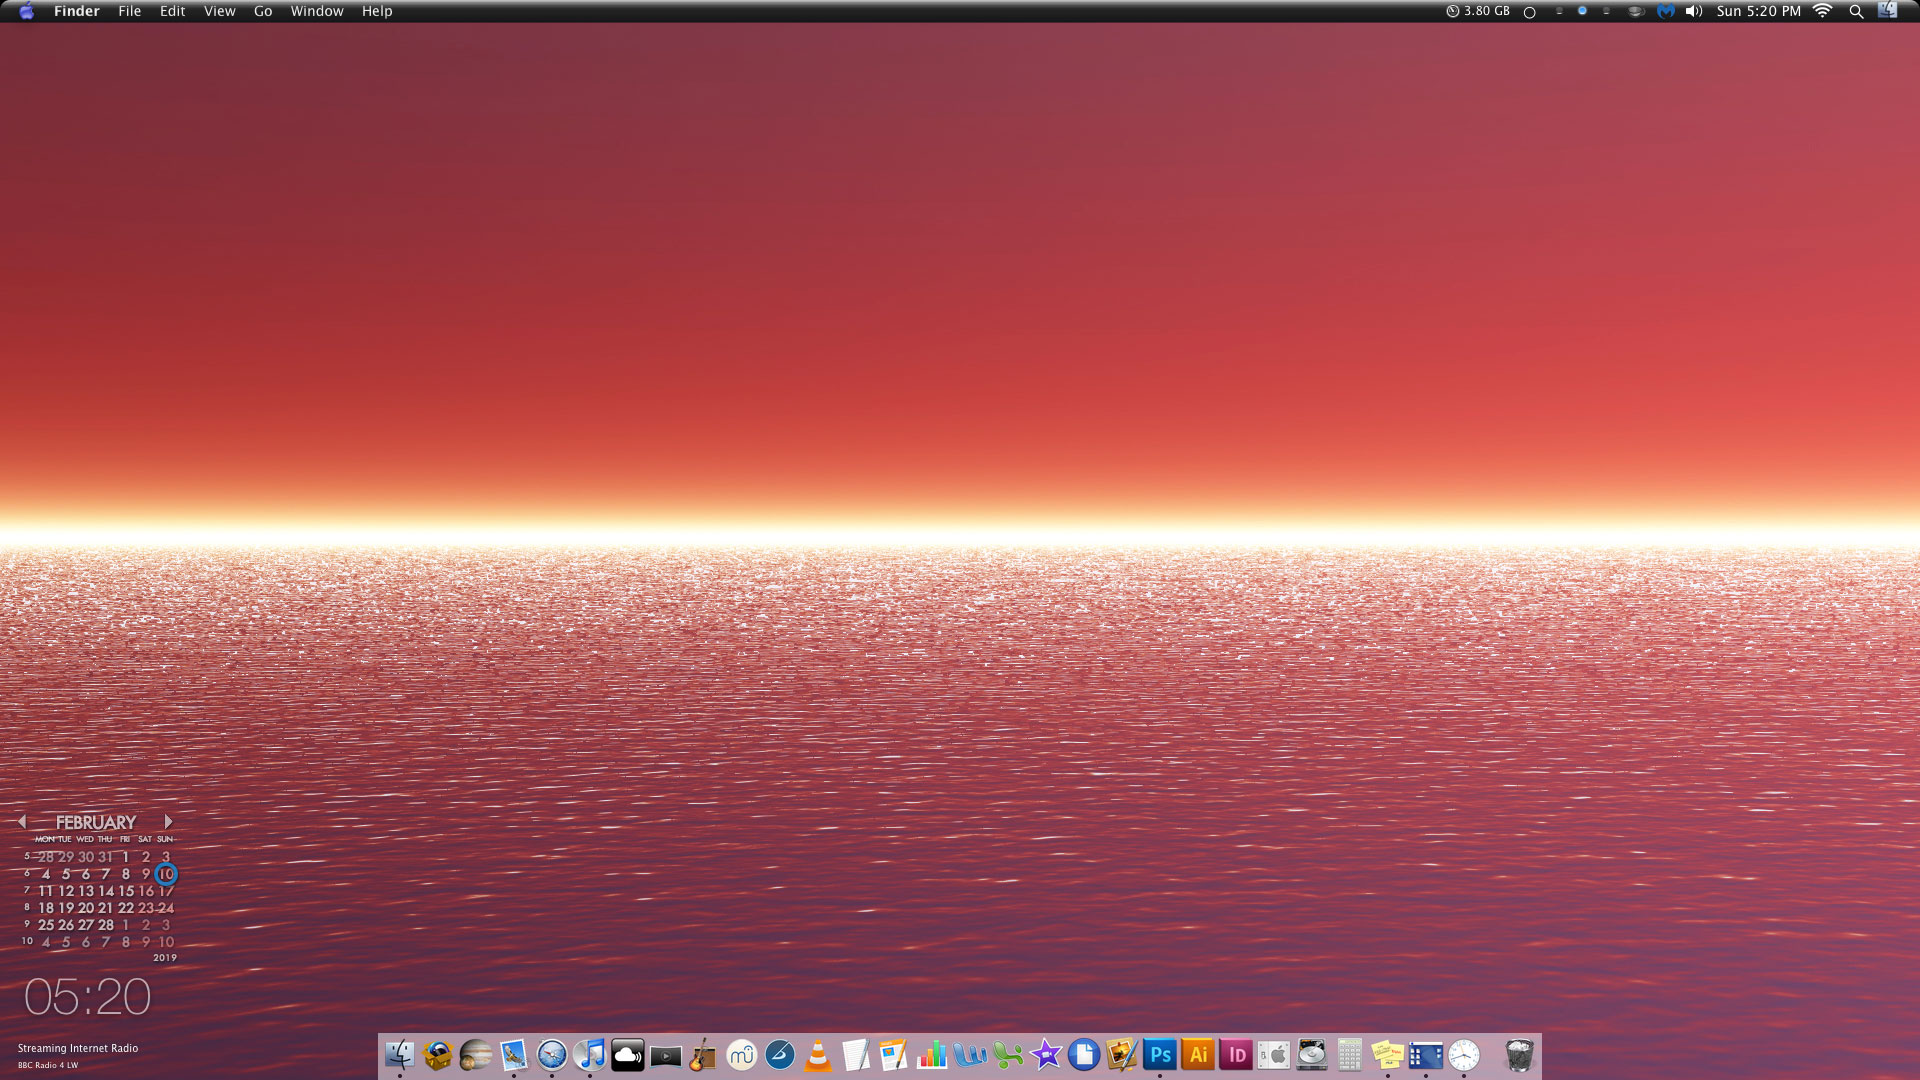Open the Go menu
This screenshot has height=1080, width=1920.
pos(263,11)
